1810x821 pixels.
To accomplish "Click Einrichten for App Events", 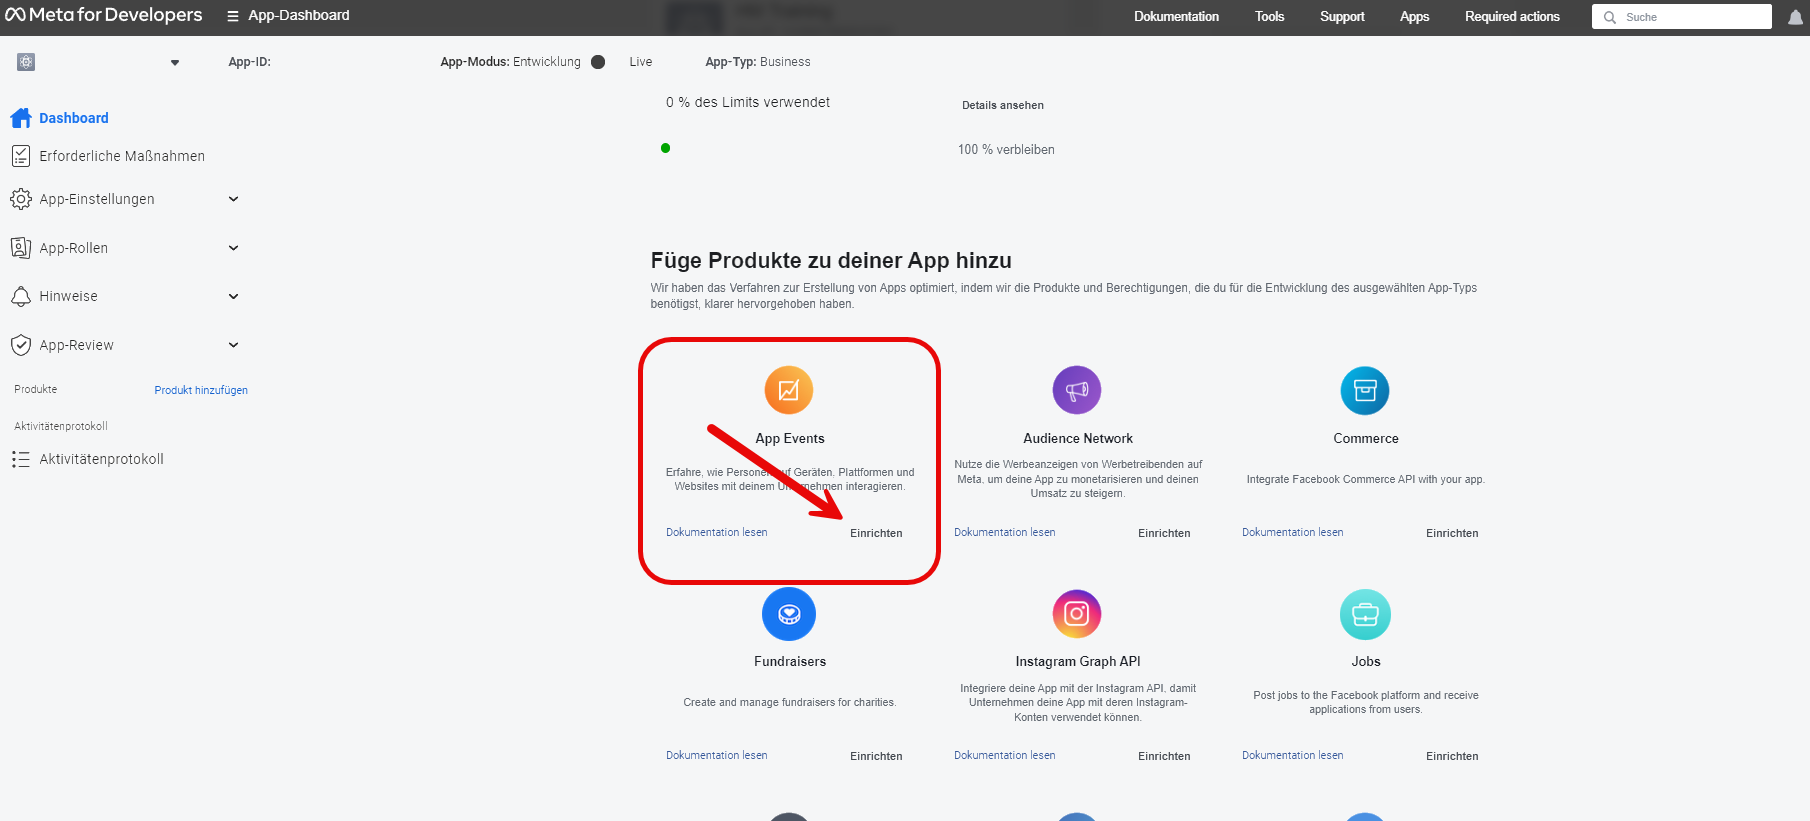I will click(x=876, y=533).
